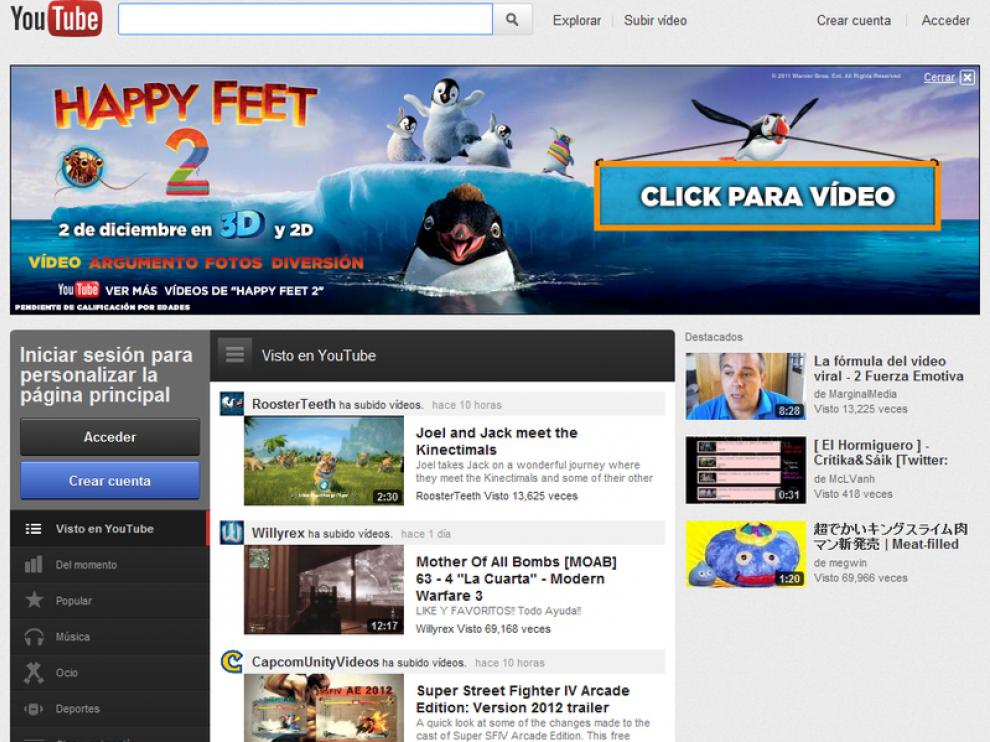Click the Willyrex channel avatar

coord(231,532)
